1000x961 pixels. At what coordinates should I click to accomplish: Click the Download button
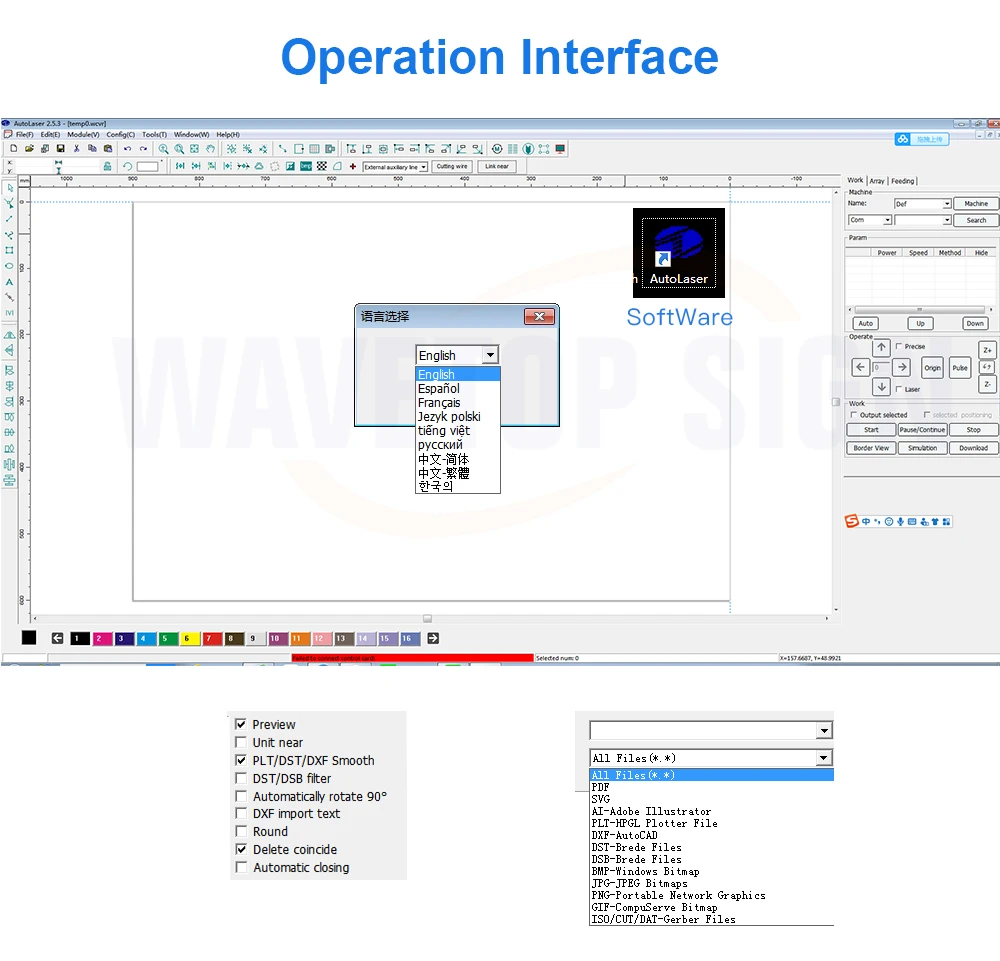pos(973,448)
